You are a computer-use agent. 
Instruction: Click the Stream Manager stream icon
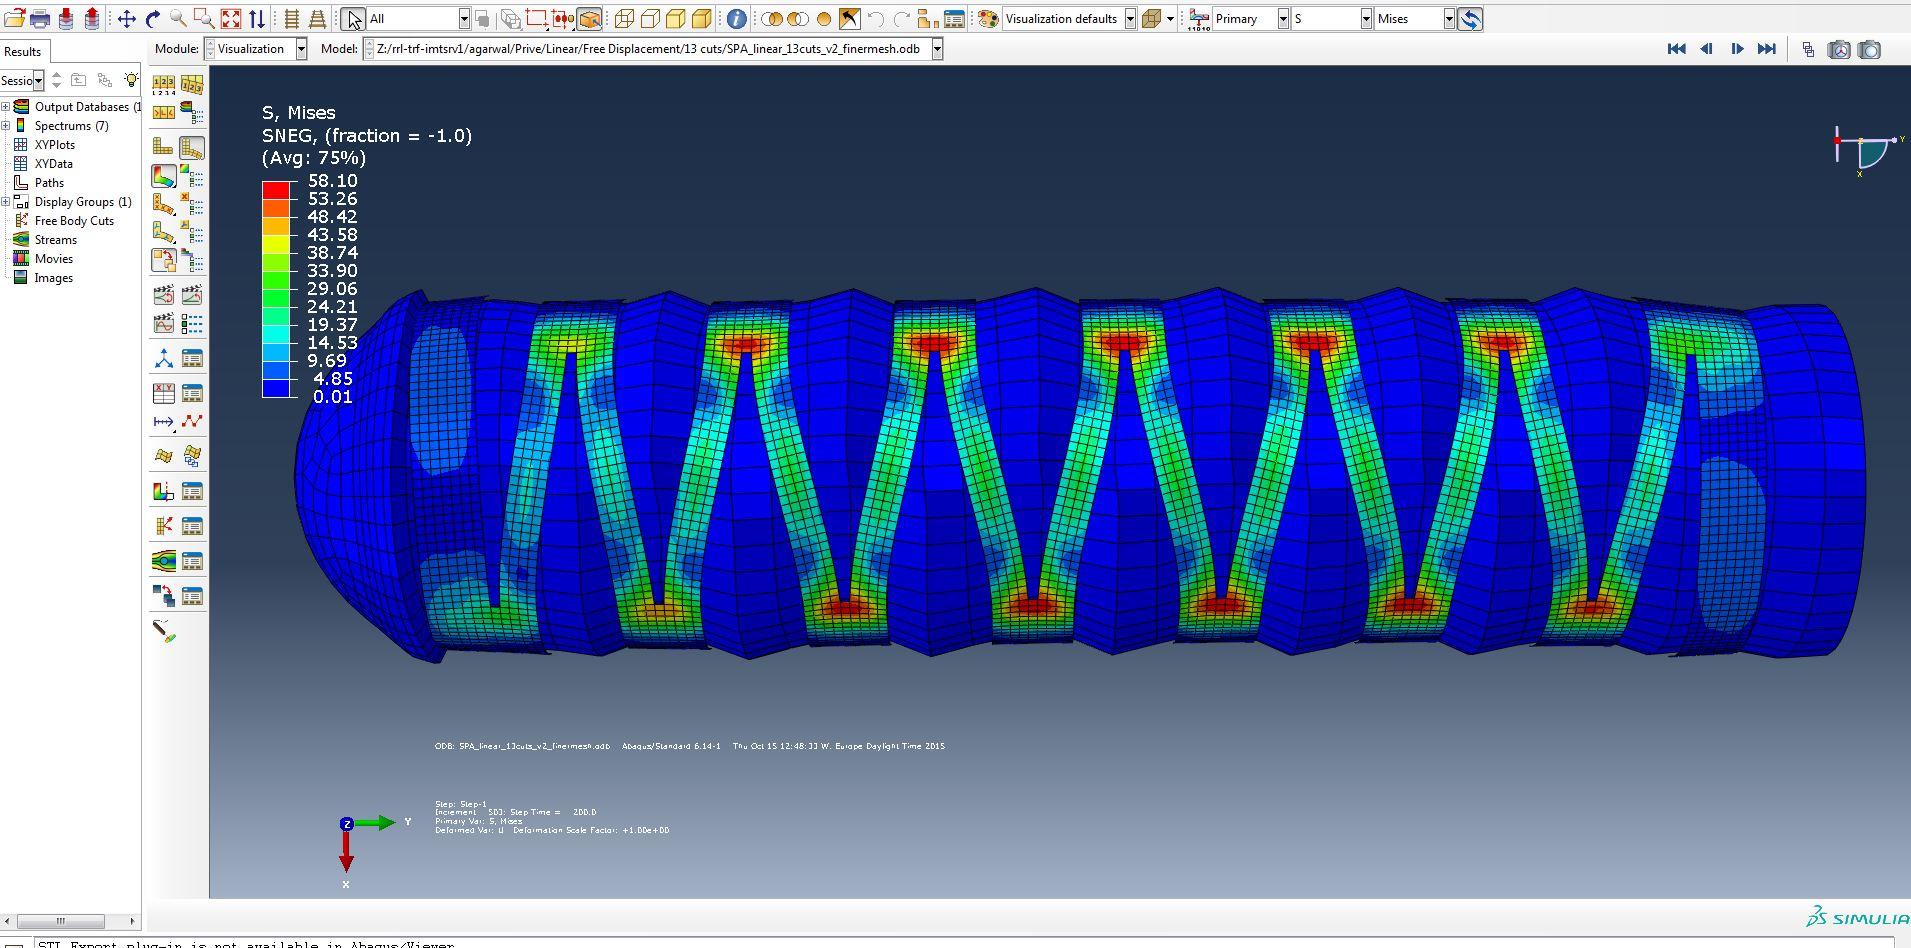click(163, 561)
